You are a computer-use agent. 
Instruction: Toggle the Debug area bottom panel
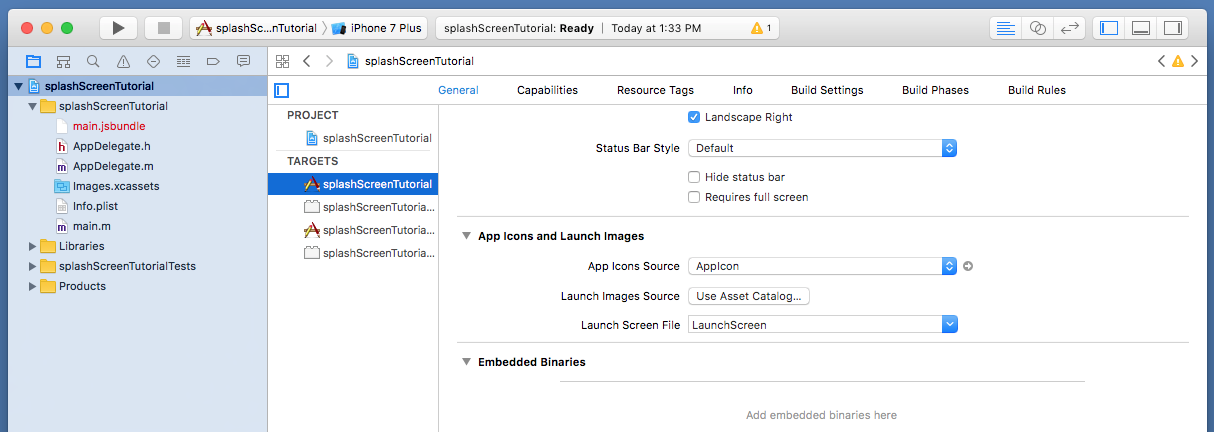pyautogui.click(x=1141, y=28)
